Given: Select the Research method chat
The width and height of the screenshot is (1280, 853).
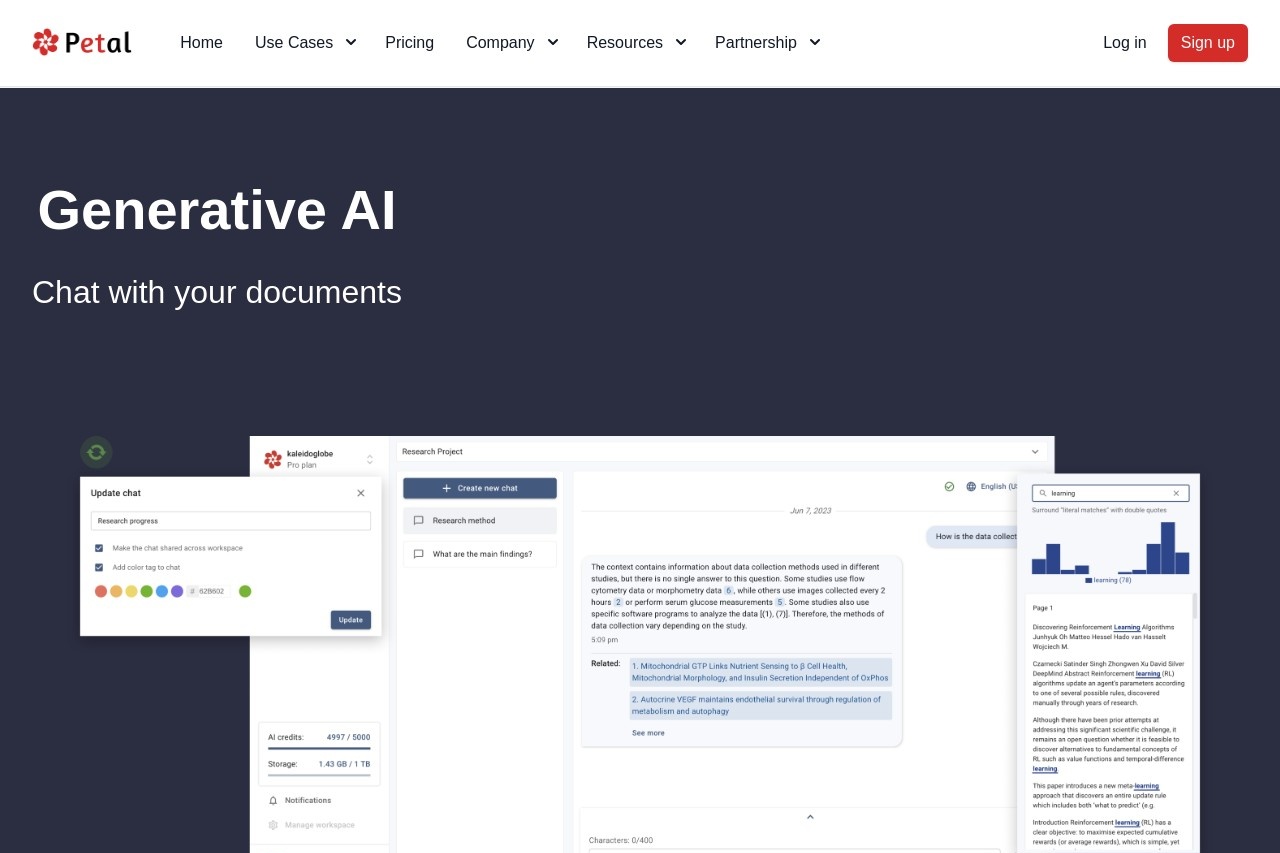Looking at the screenshot, I should 480,521.
